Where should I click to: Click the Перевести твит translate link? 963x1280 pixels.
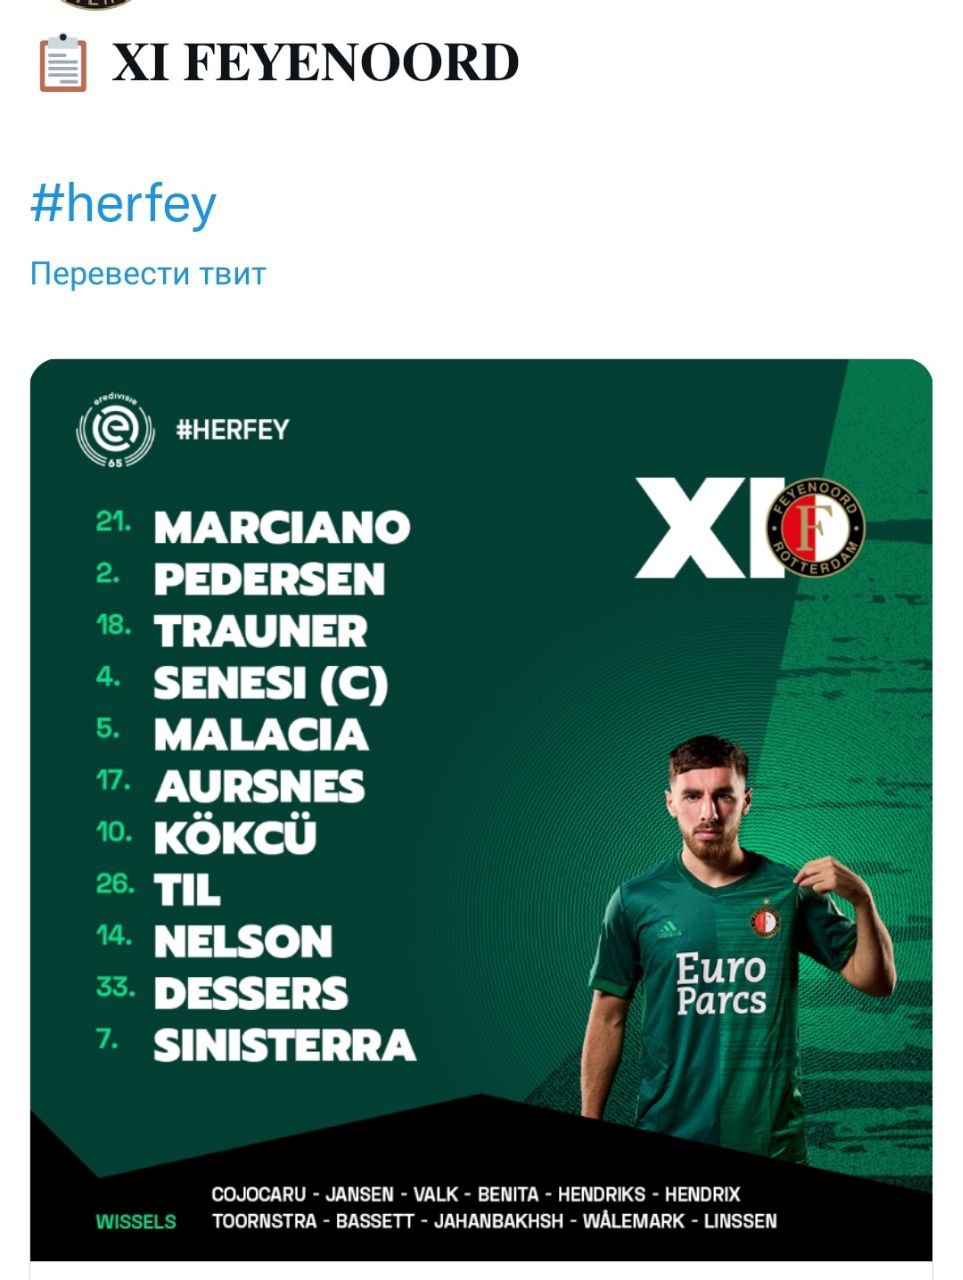coord(148,273)
